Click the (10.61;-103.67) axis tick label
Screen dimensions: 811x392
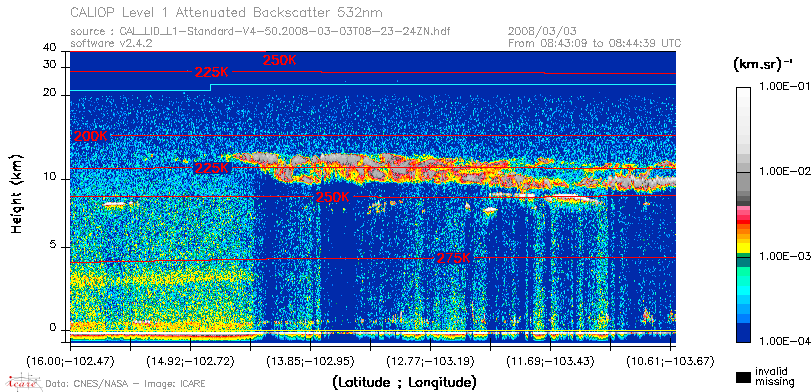(670, 360)
